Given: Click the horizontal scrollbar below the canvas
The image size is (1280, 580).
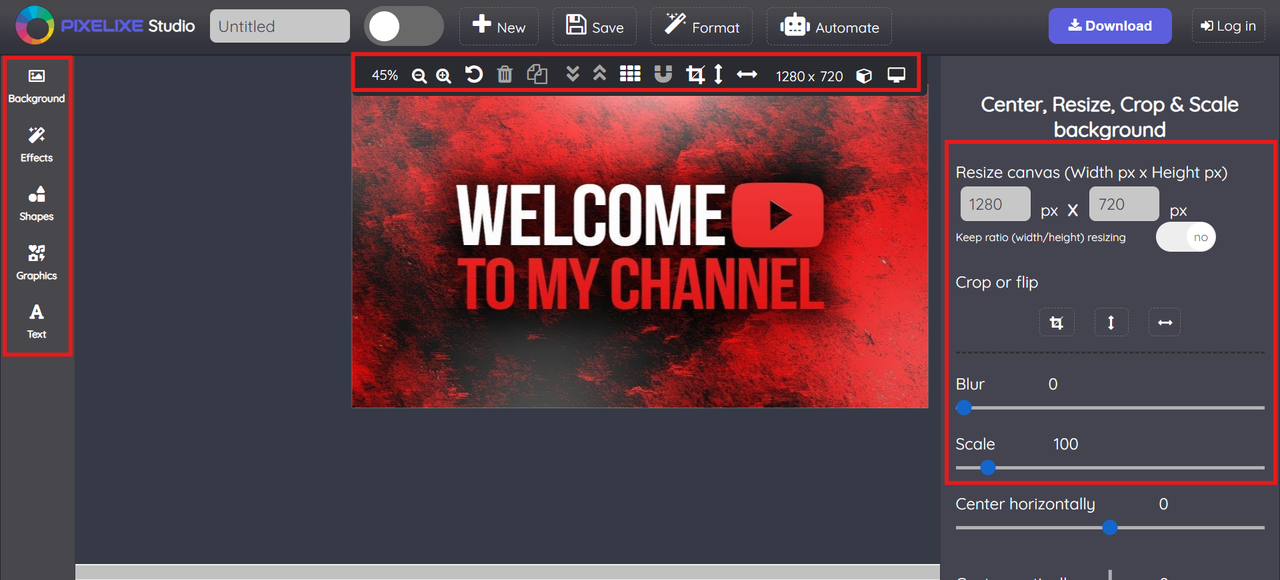Looking at the screenshot, I should click(x=507, y=572).
